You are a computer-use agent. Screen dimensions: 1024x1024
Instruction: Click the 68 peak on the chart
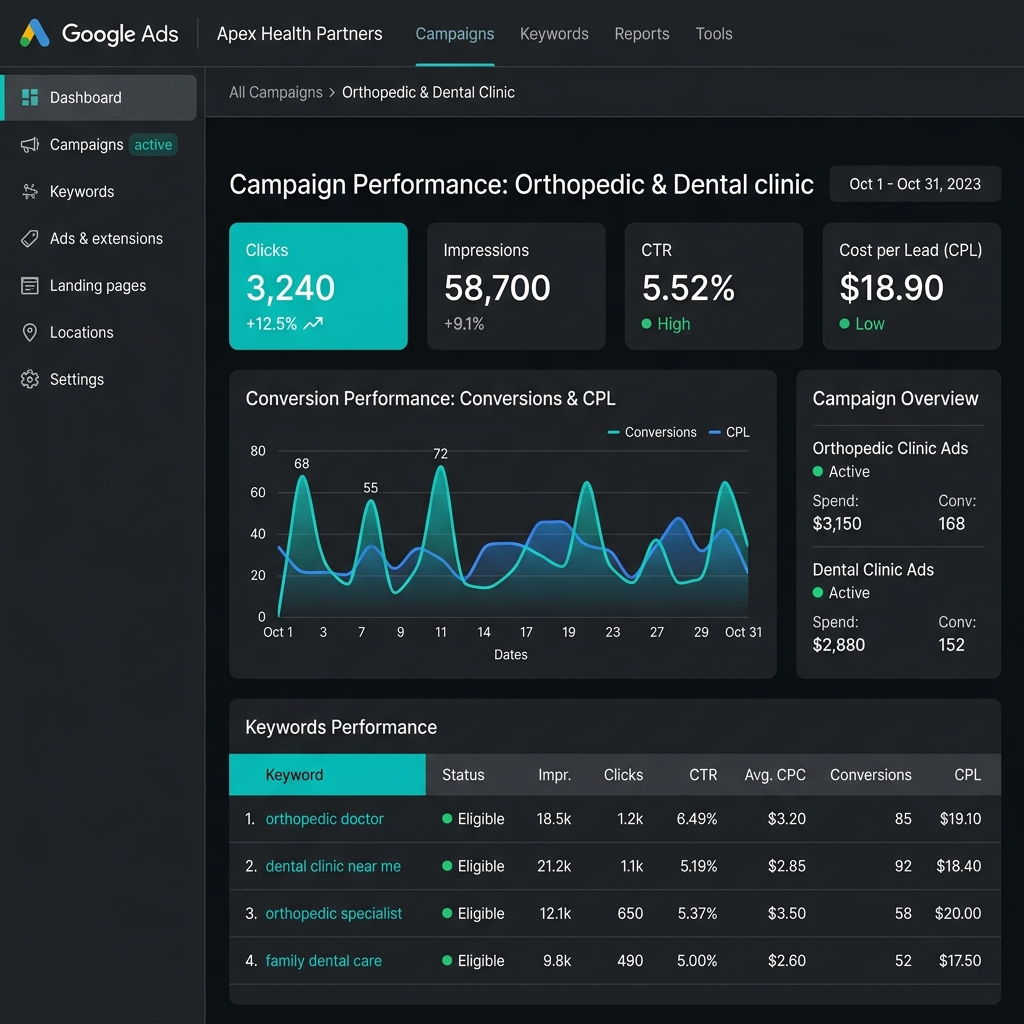(302, 476)
